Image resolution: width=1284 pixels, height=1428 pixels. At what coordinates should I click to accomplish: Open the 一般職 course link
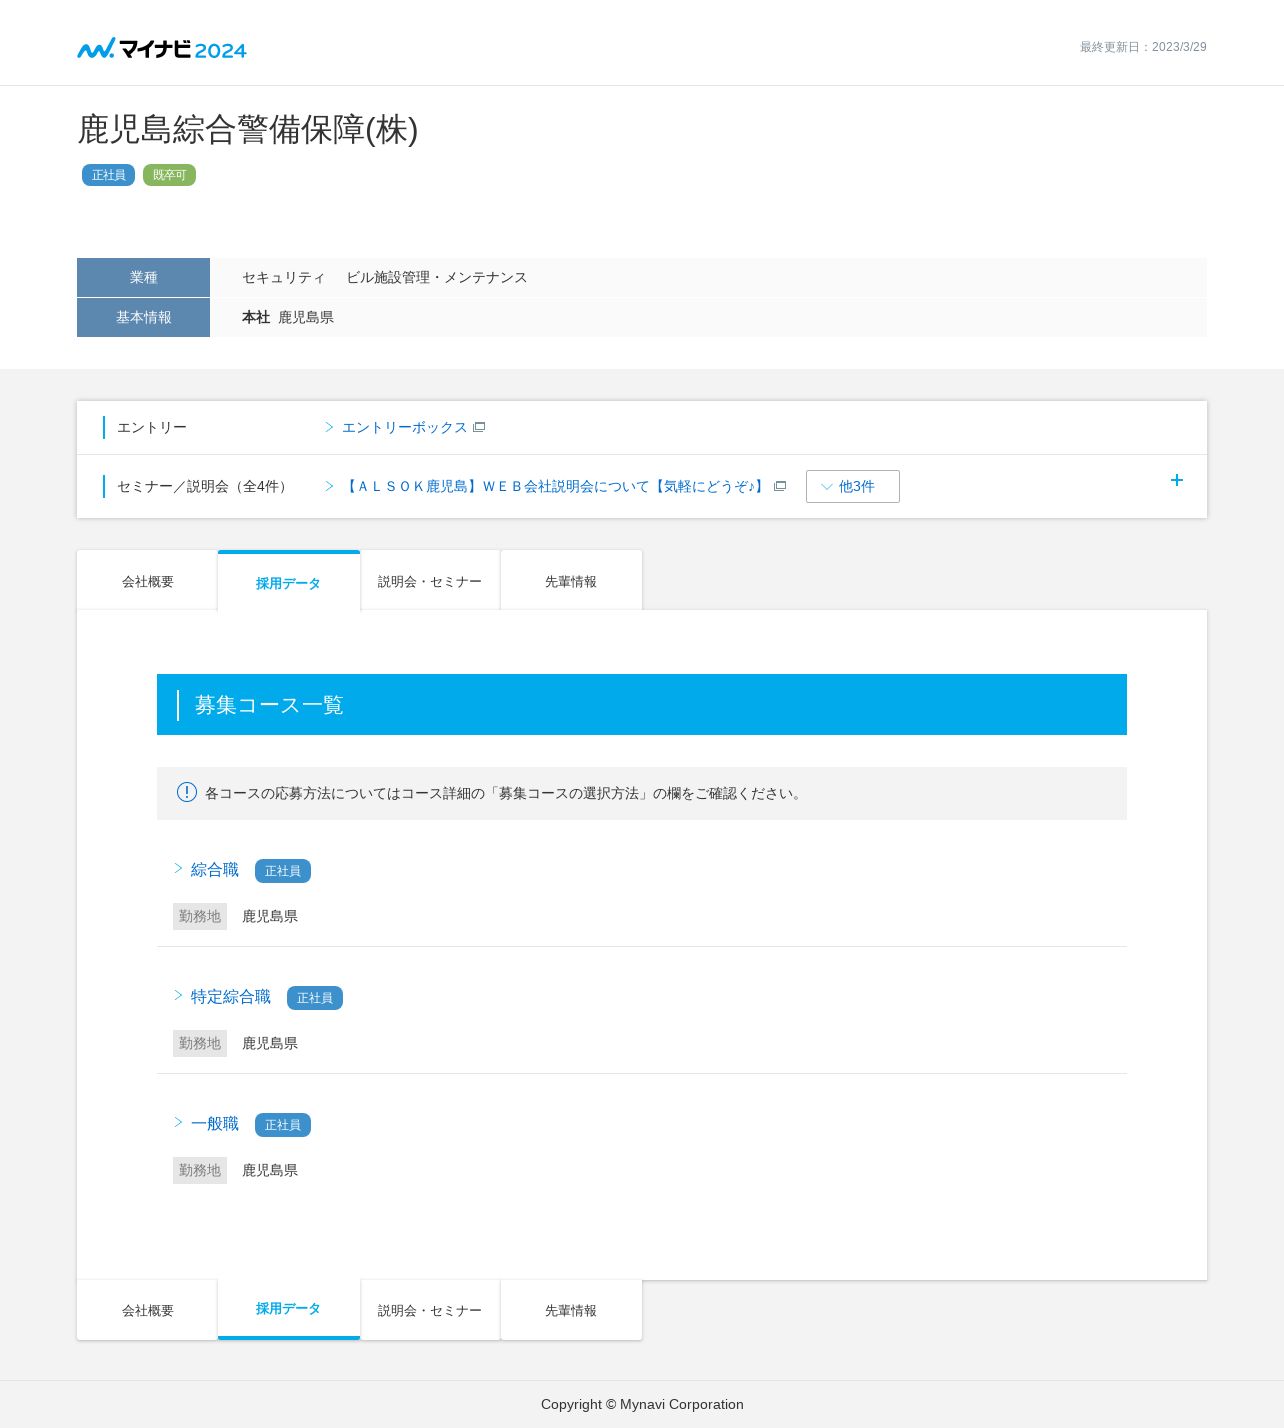click(x=215, y=1124)
